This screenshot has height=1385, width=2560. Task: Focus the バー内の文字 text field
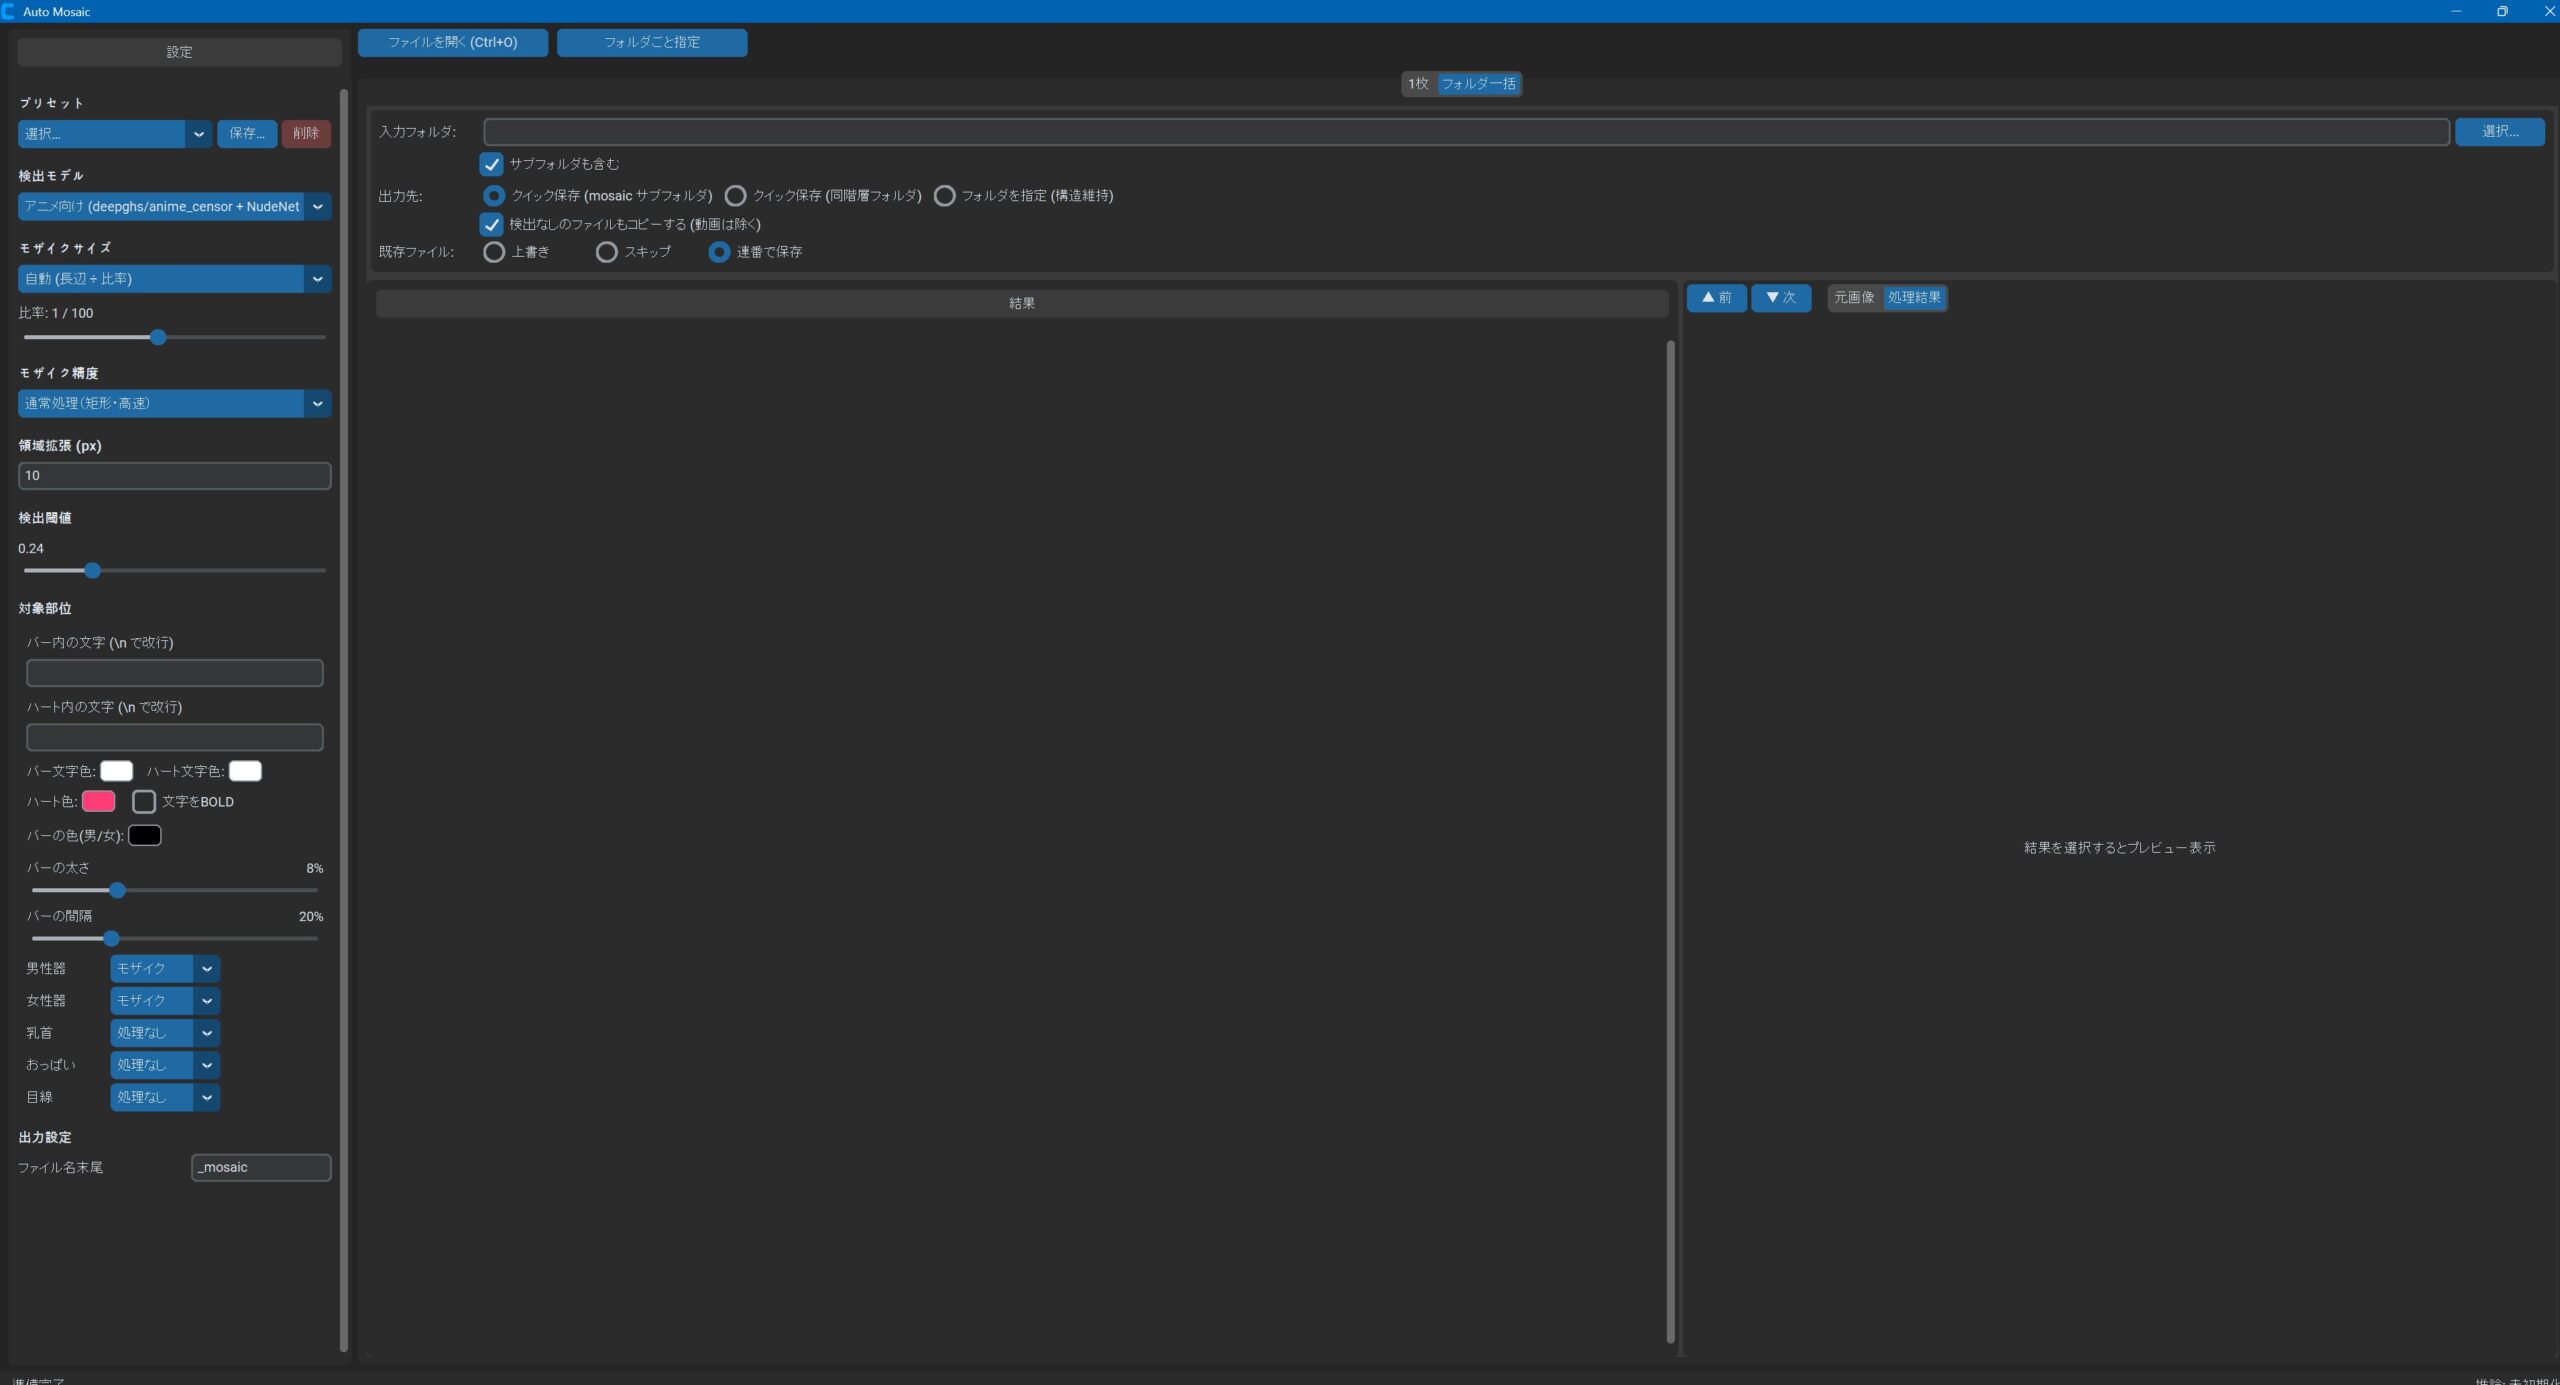click(x=174, y=673)
